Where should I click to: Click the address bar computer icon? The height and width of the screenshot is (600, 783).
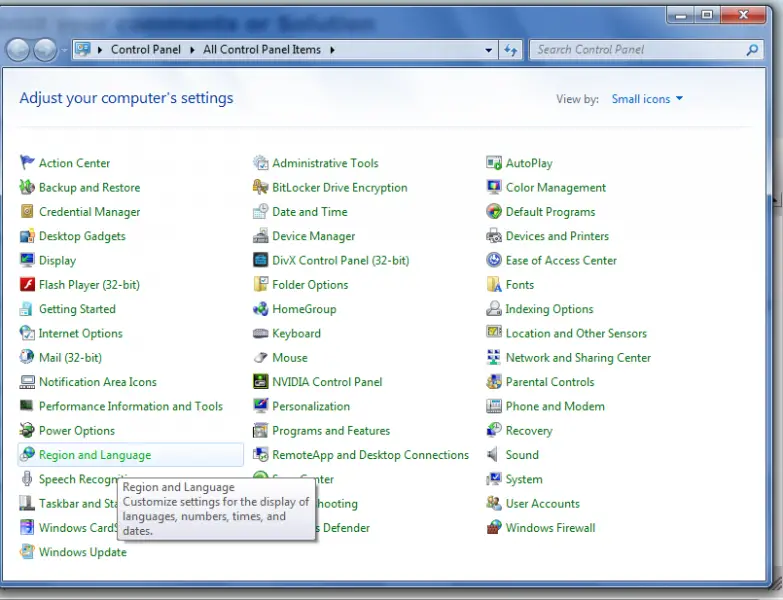coord(83,49)
